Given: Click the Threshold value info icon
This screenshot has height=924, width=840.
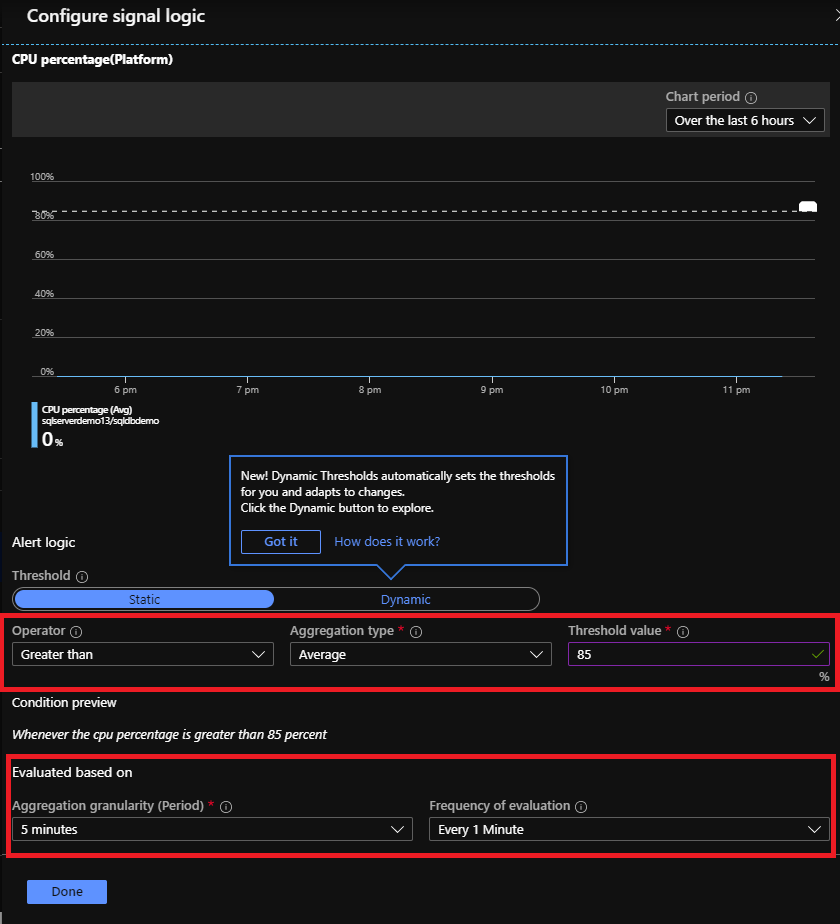Looking at the screenshot, I should point(683,631).
